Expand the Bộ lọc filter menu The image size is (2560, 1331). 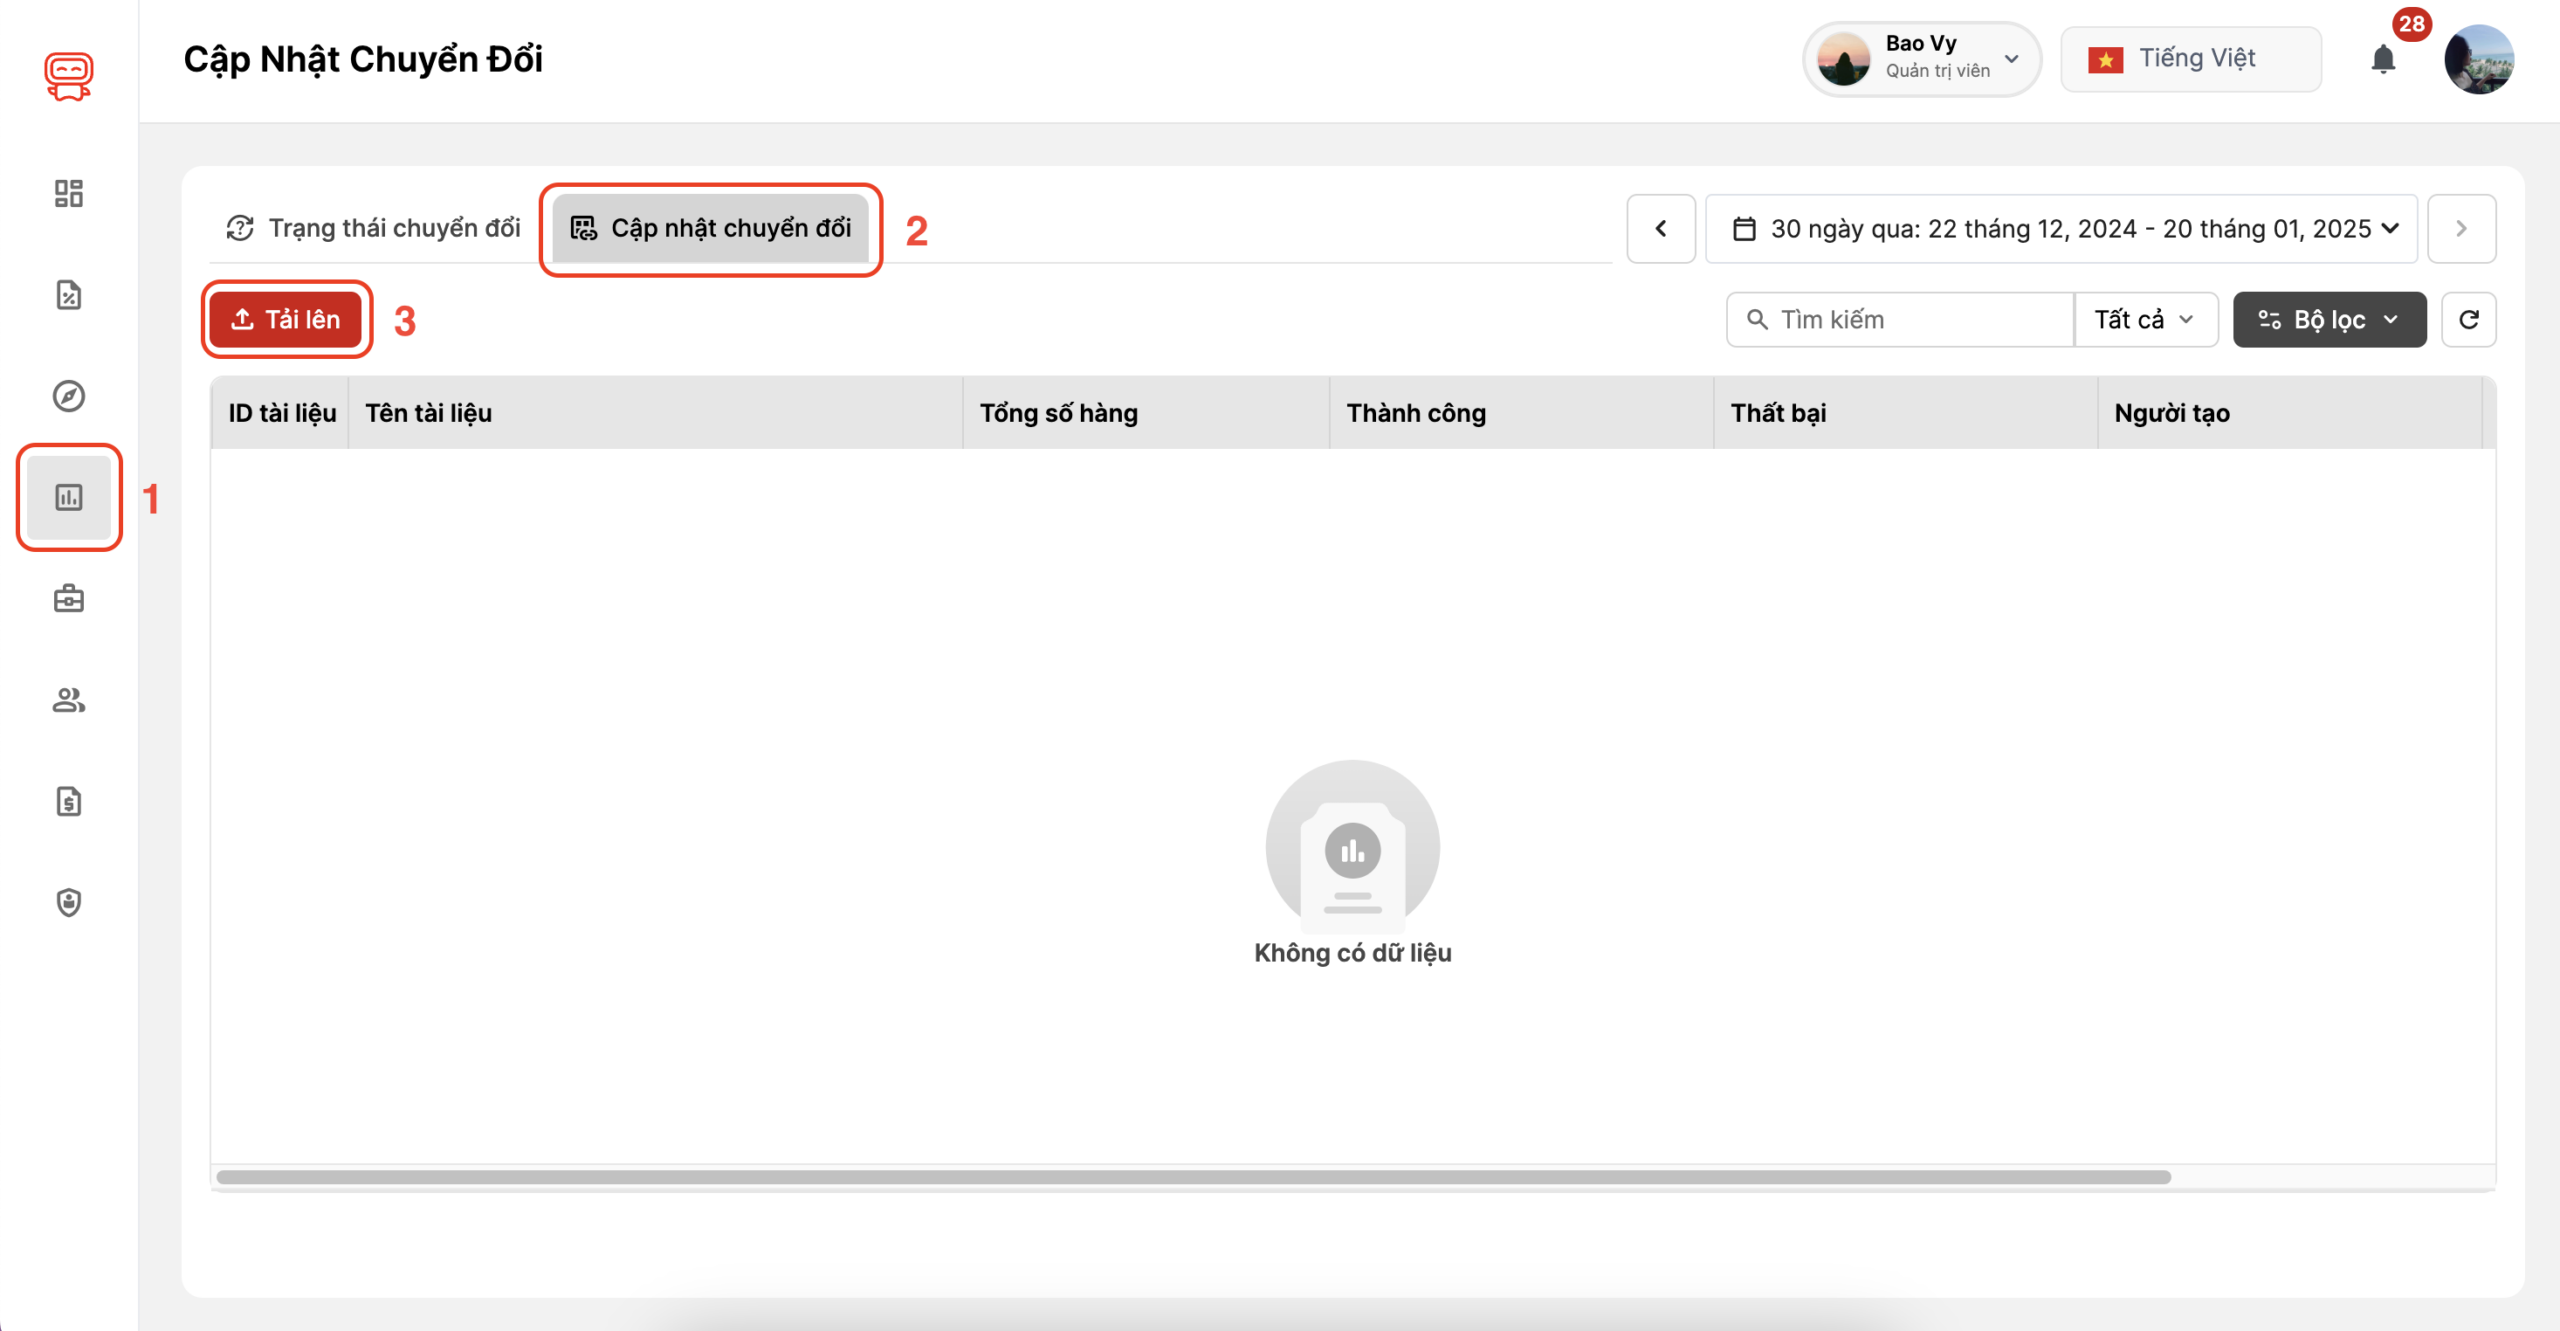coord(2329,320)
